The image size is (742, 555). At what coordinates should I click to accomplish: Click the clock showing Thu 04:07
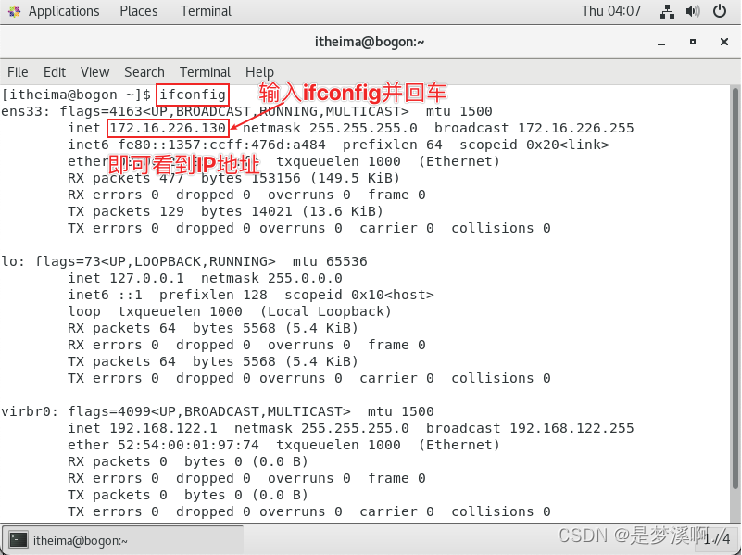(611, 11)
